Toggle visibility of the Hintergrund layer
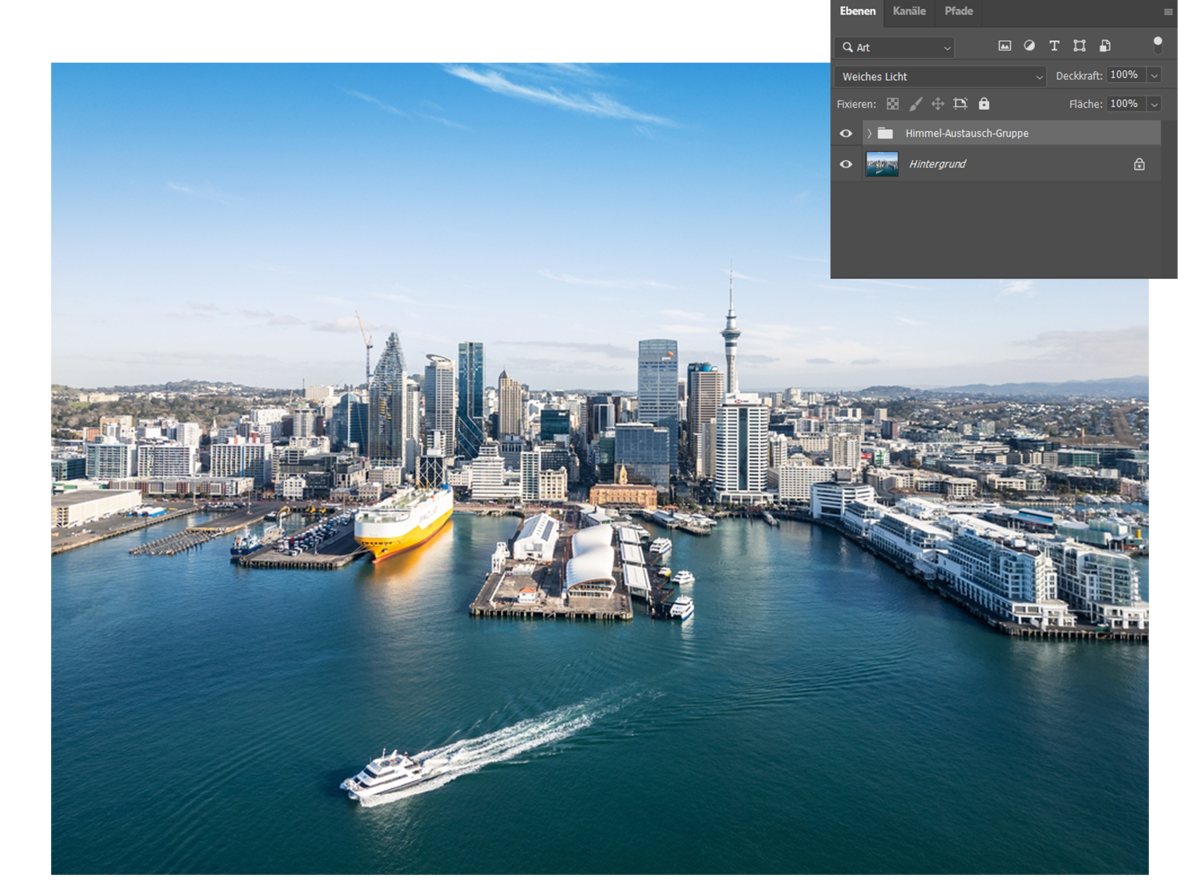Viewport: 1200px width, 896px height. click(846, 163)
